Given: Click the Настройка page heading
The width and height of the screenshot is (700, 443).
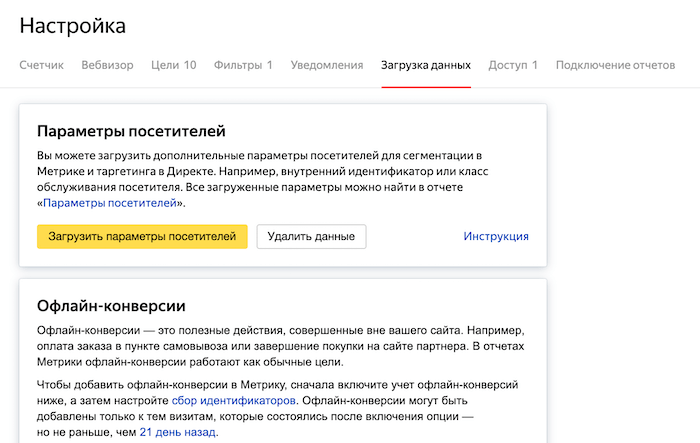Looking at the screenshot, I should point(73,26).
